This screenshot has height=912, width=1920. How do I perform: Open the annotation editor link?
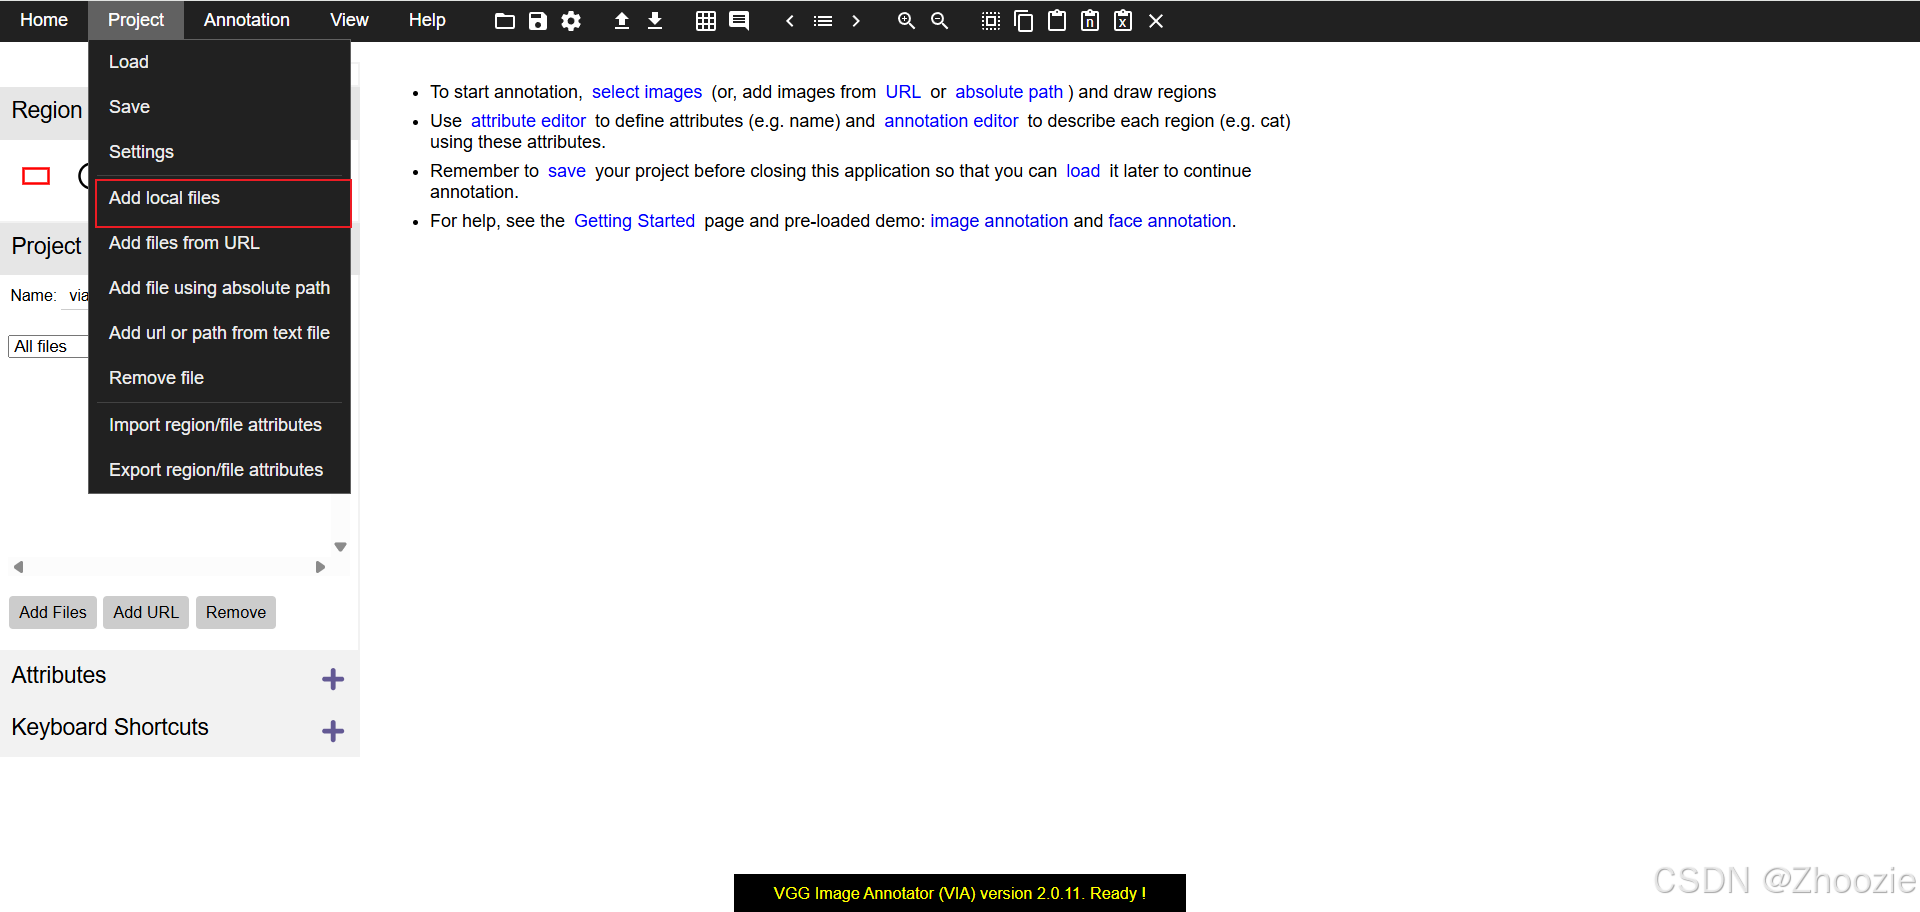(951, 121)
